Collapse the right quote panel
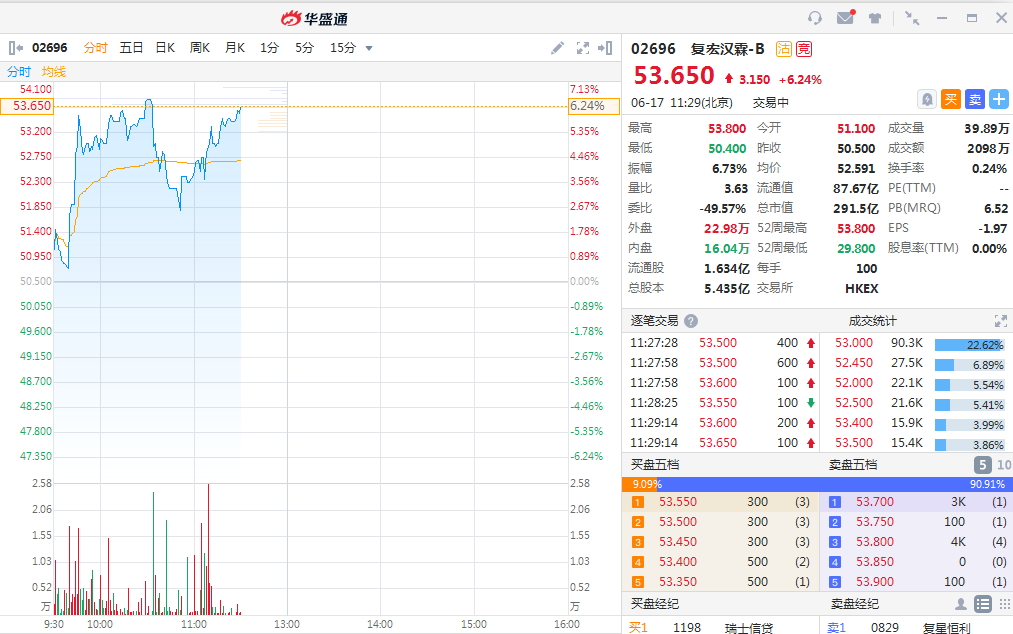 pos(605,48)
